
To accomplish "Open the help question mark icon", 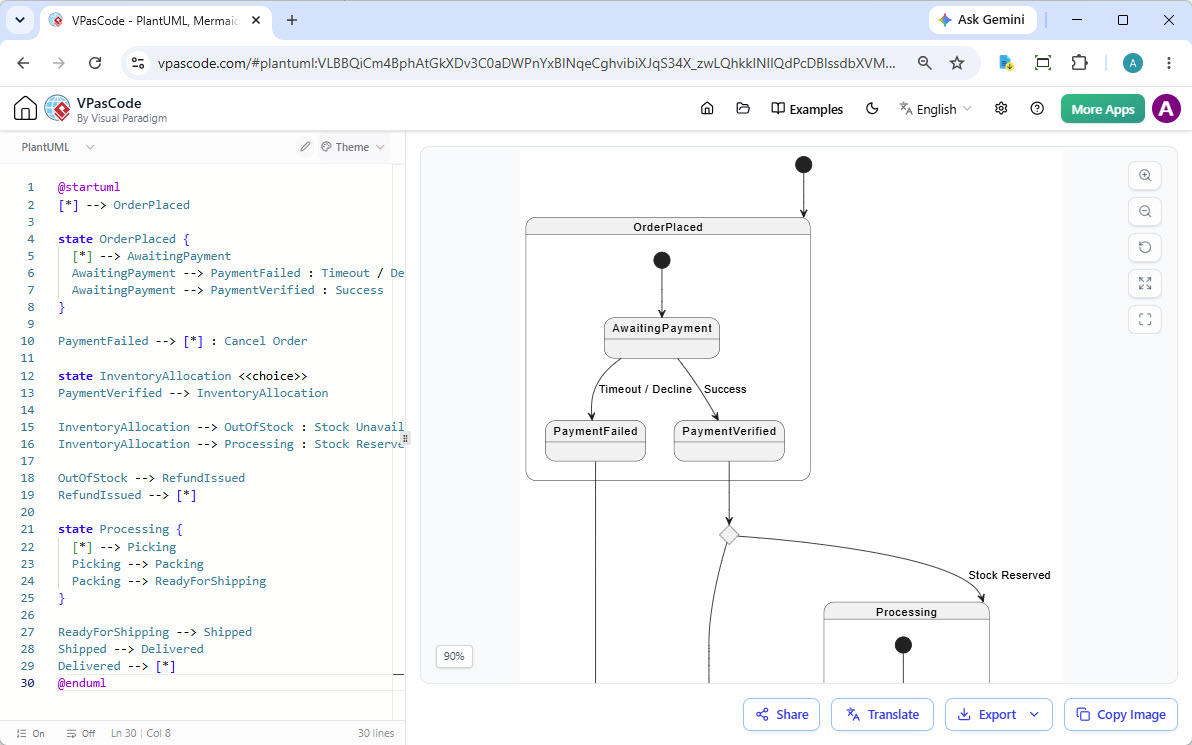I will pyautogui.click(x=1037, y=109).
